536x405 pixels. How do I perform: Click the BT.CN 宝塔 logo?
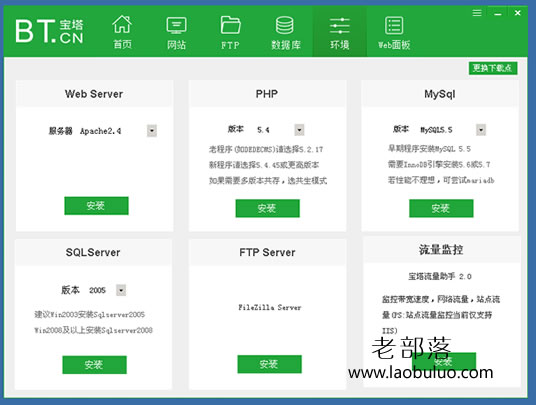coord(49,31)
